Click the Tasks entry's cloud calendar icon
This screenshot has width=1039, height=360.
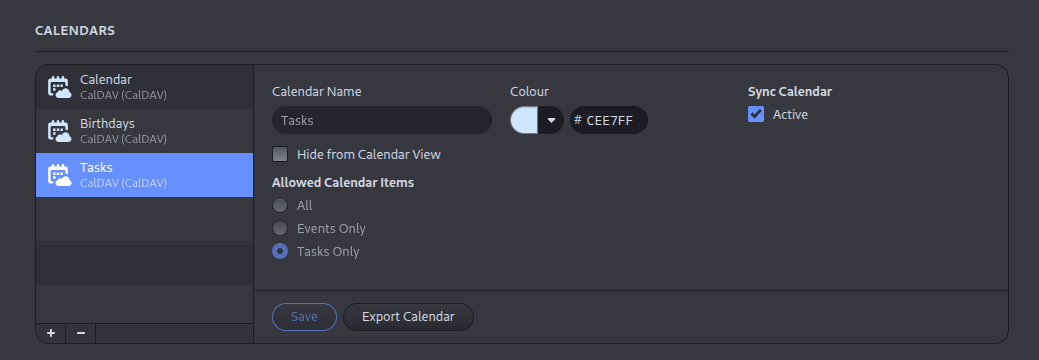point(59,175)
